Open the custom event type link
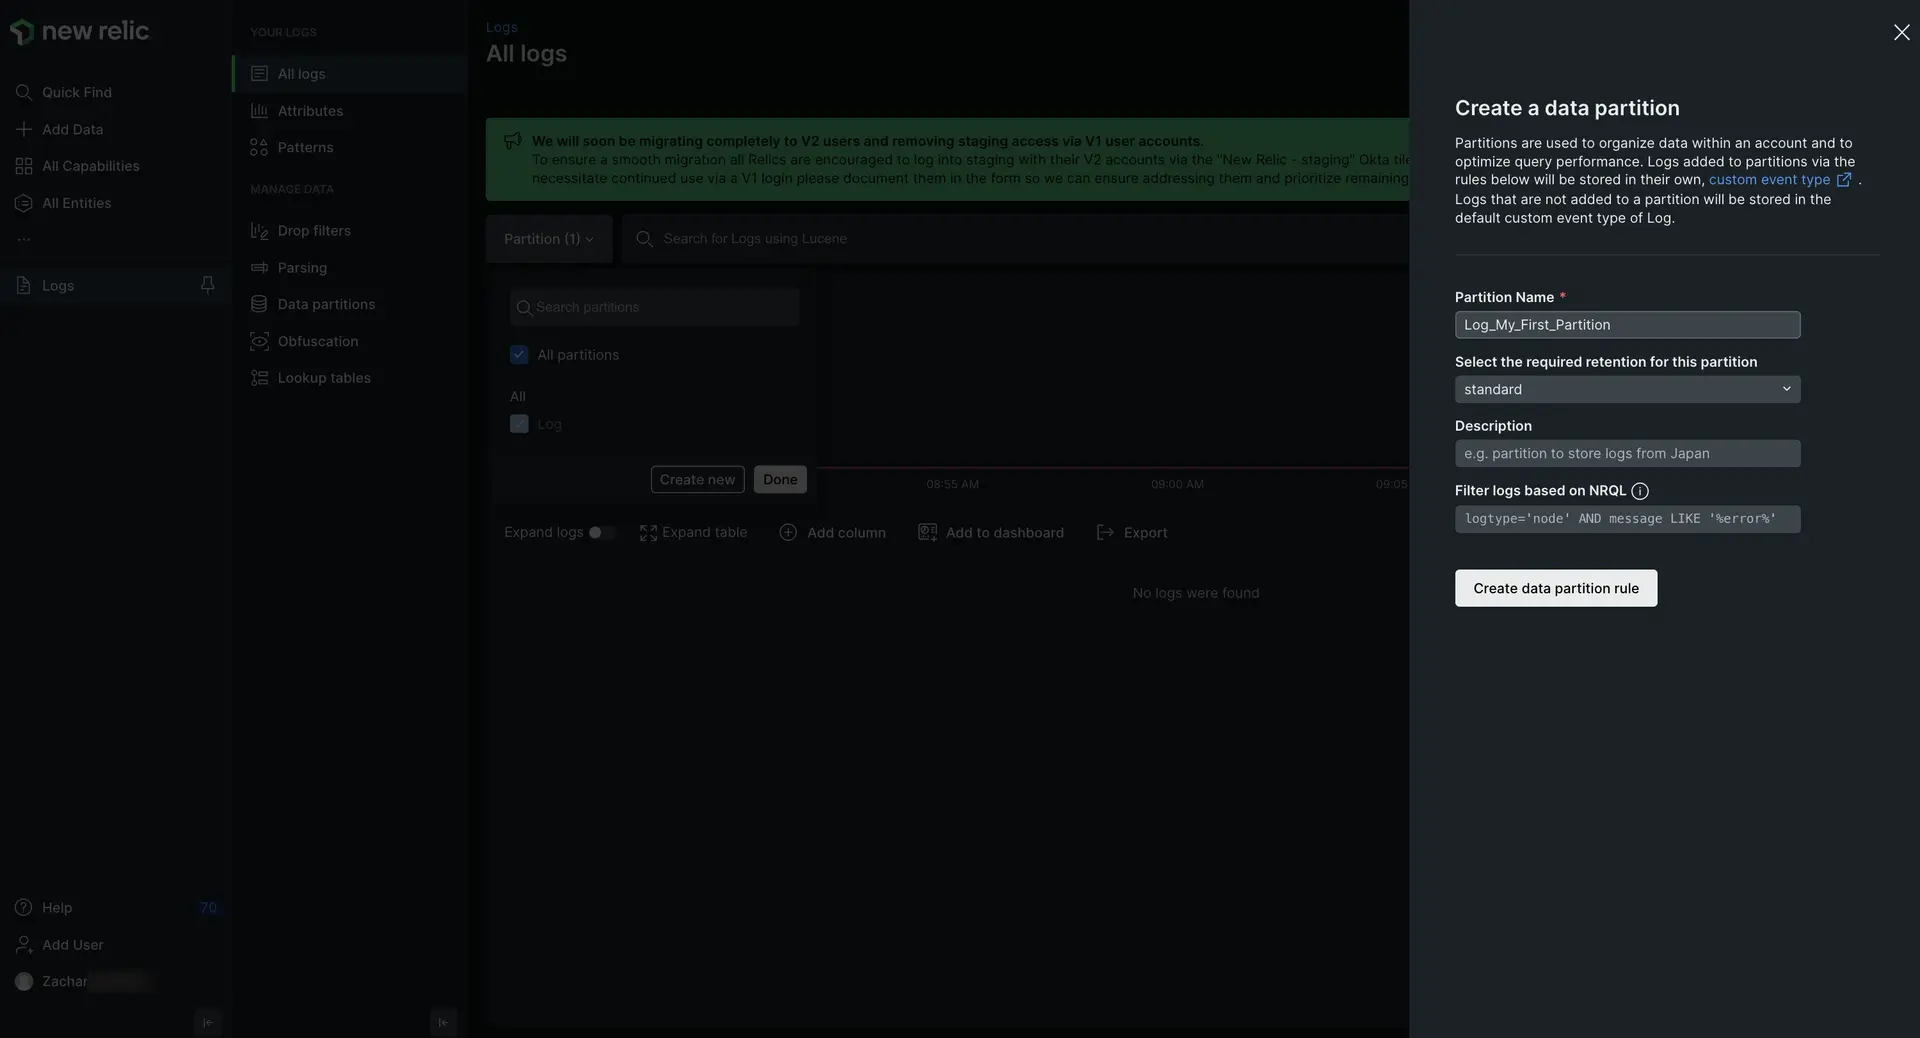Viewport: 1920px width, 1038px height. 1769,180
